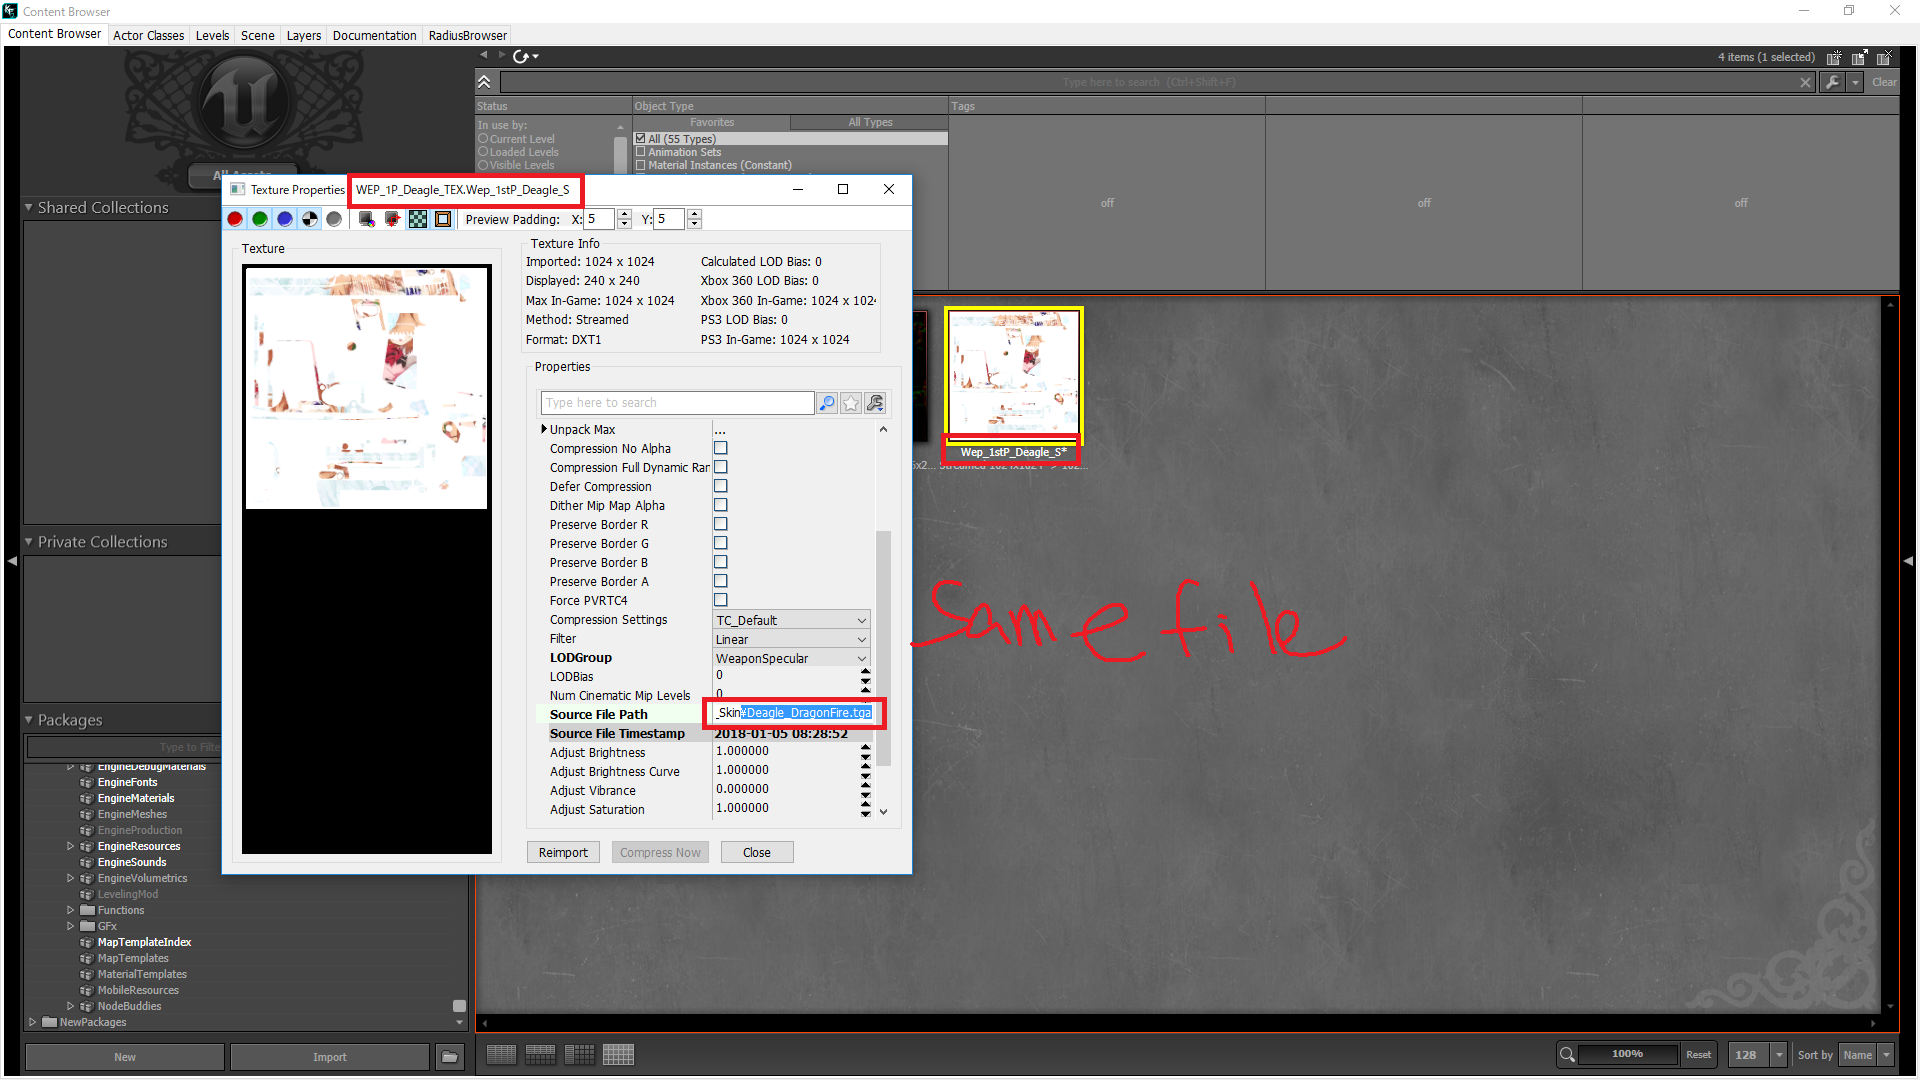
Task: Toggle the red channel button
Action: click(x=235, y=219)
